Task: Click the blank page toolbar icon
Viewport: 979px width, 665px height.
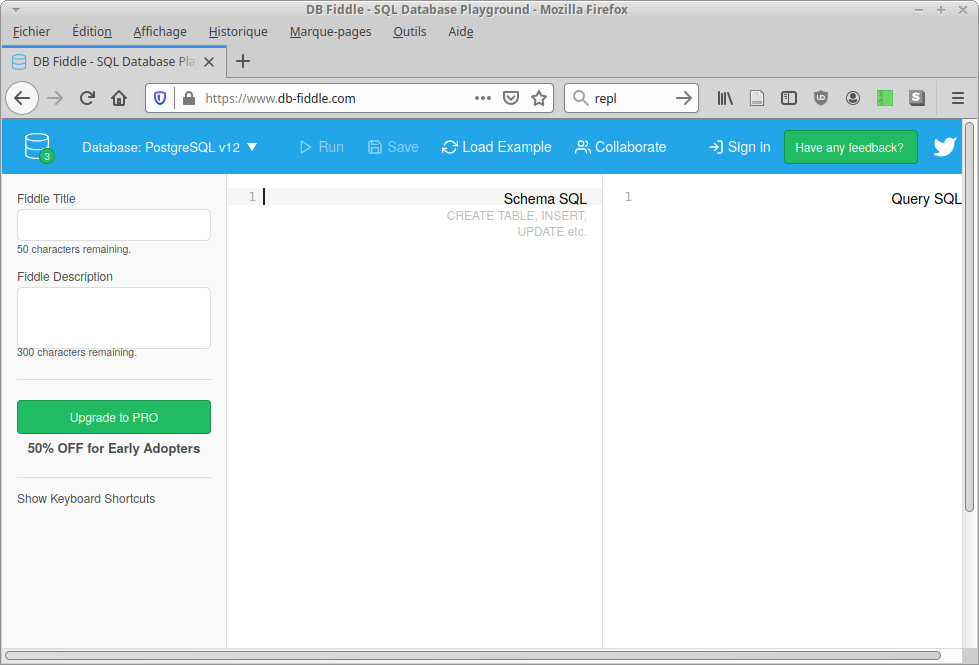Action: (757, 98)
